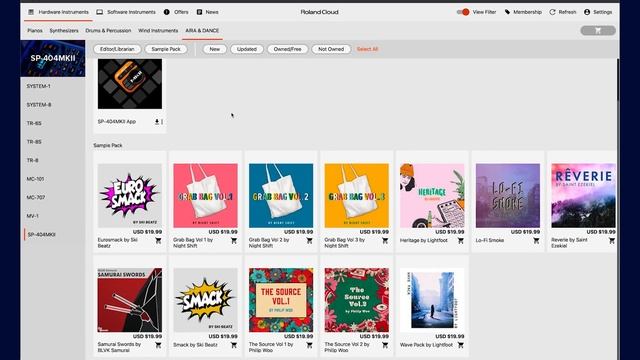The height and width of the screenshot is (360, 640).
Task: Add The Source Vol 1 to cart
Action: (x=309, y=345)
